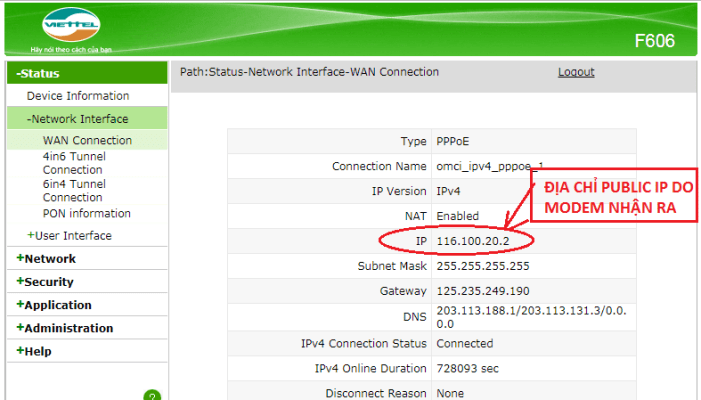Open Device Information page
The width and height of the screenshot is (701, 400).
[x=78, y=96]
